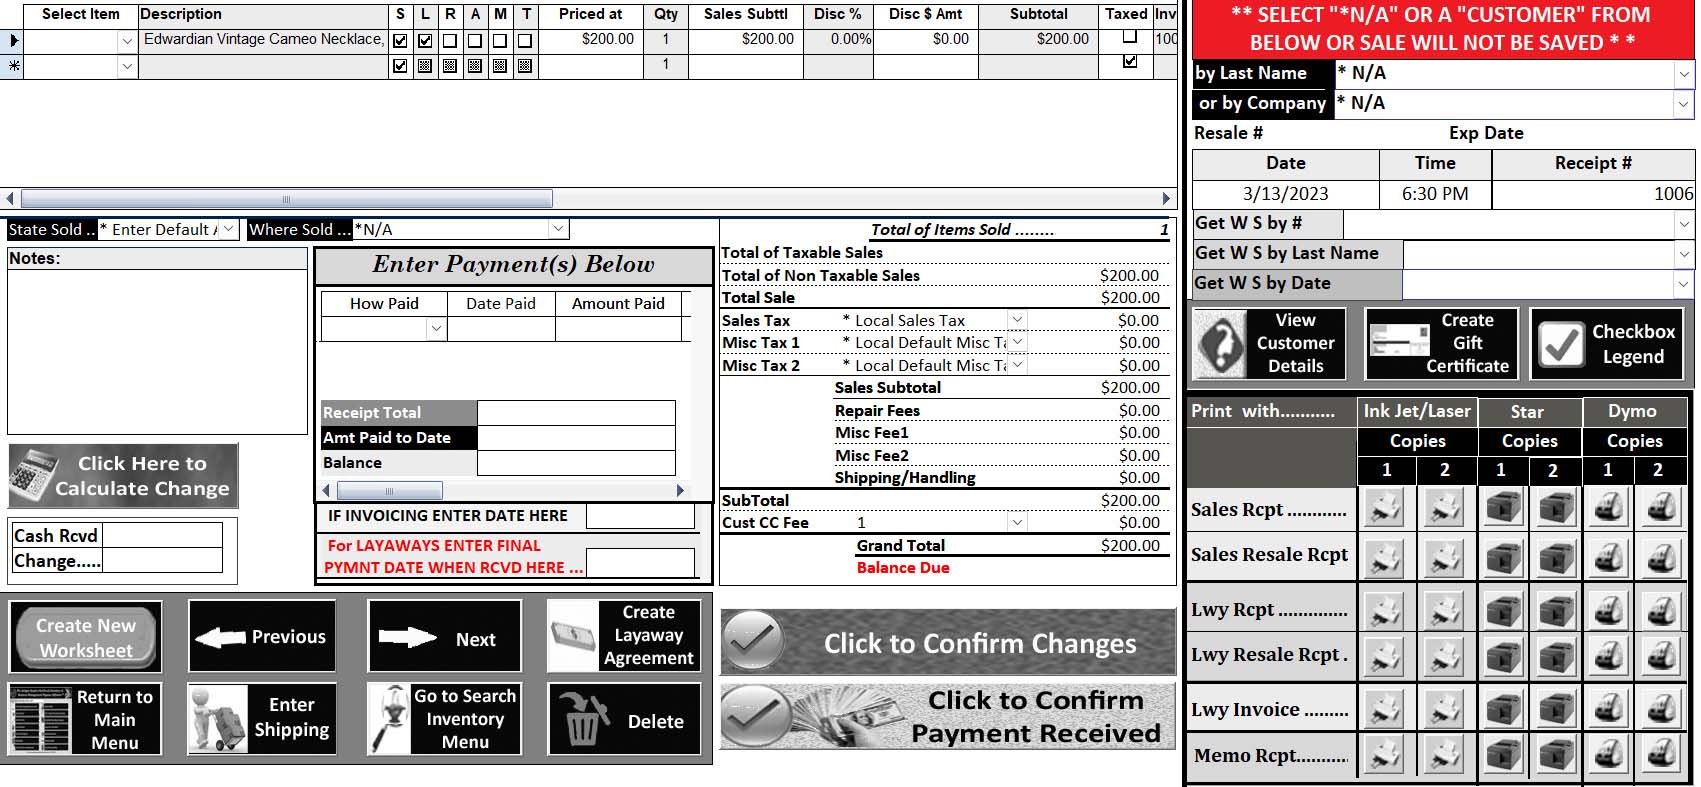Click the calculator Calculate Change icon
Viewport: 1701px width, 787px height.
click(33, 476)
